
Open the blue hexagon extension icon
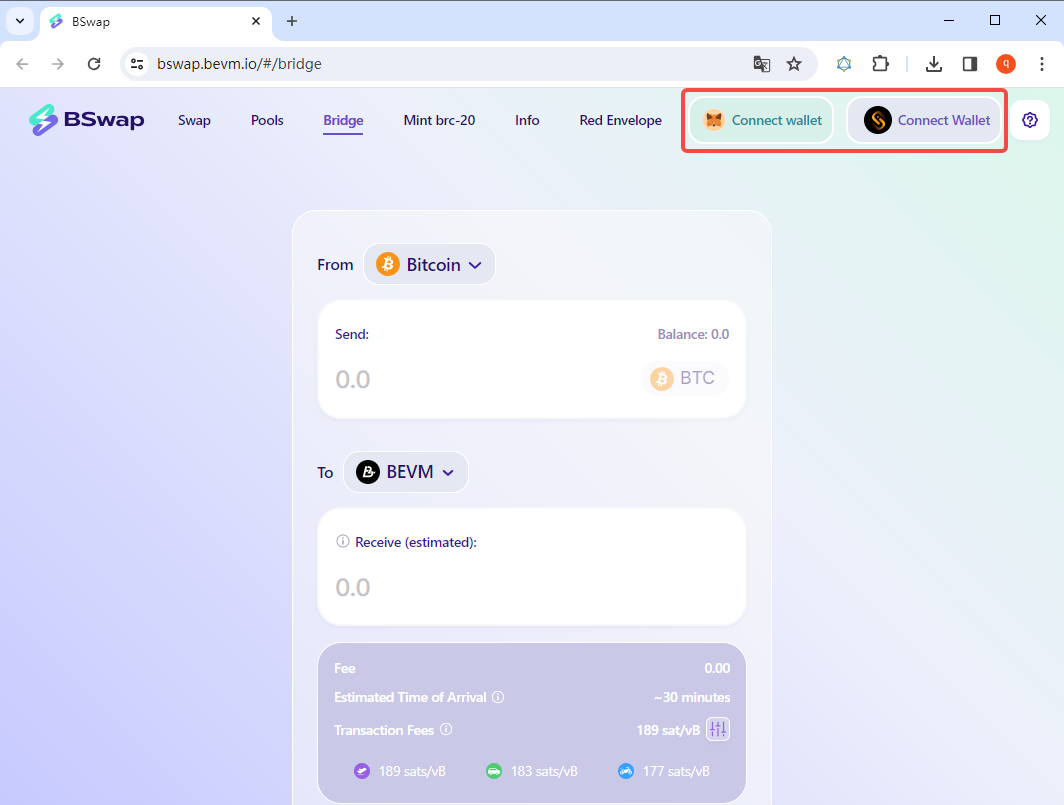843,64
